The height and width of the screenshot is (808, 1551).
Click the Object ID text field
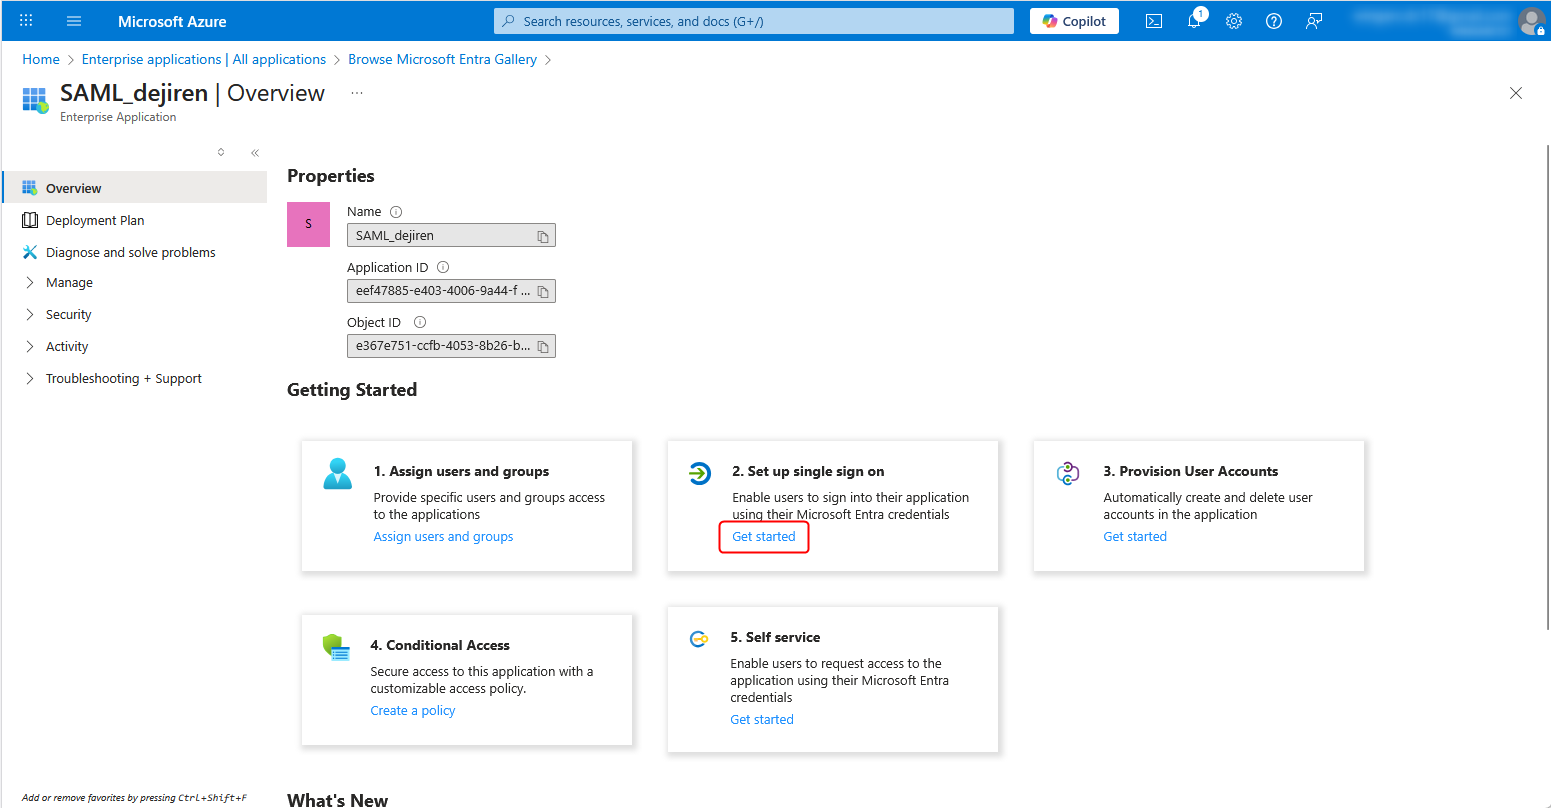[451, 346]
